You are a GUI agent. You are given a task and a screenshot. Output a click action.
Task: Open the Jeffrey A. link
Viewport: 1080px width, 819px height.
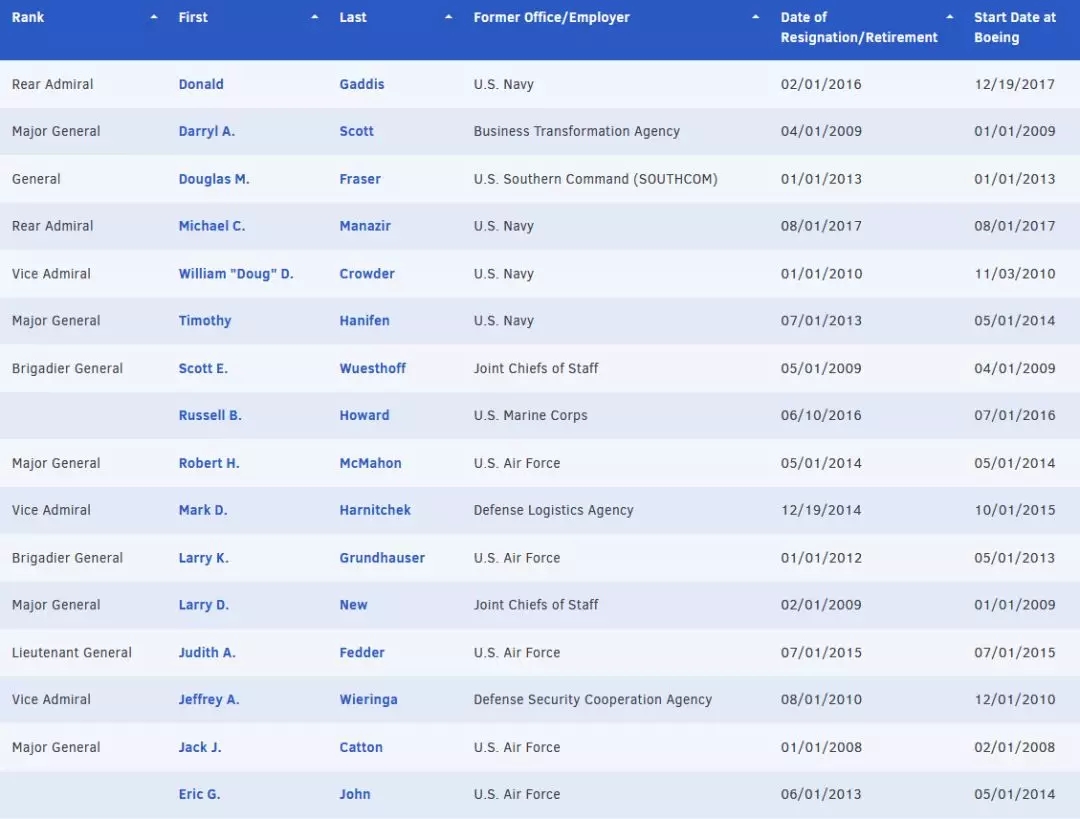(209, 700)
